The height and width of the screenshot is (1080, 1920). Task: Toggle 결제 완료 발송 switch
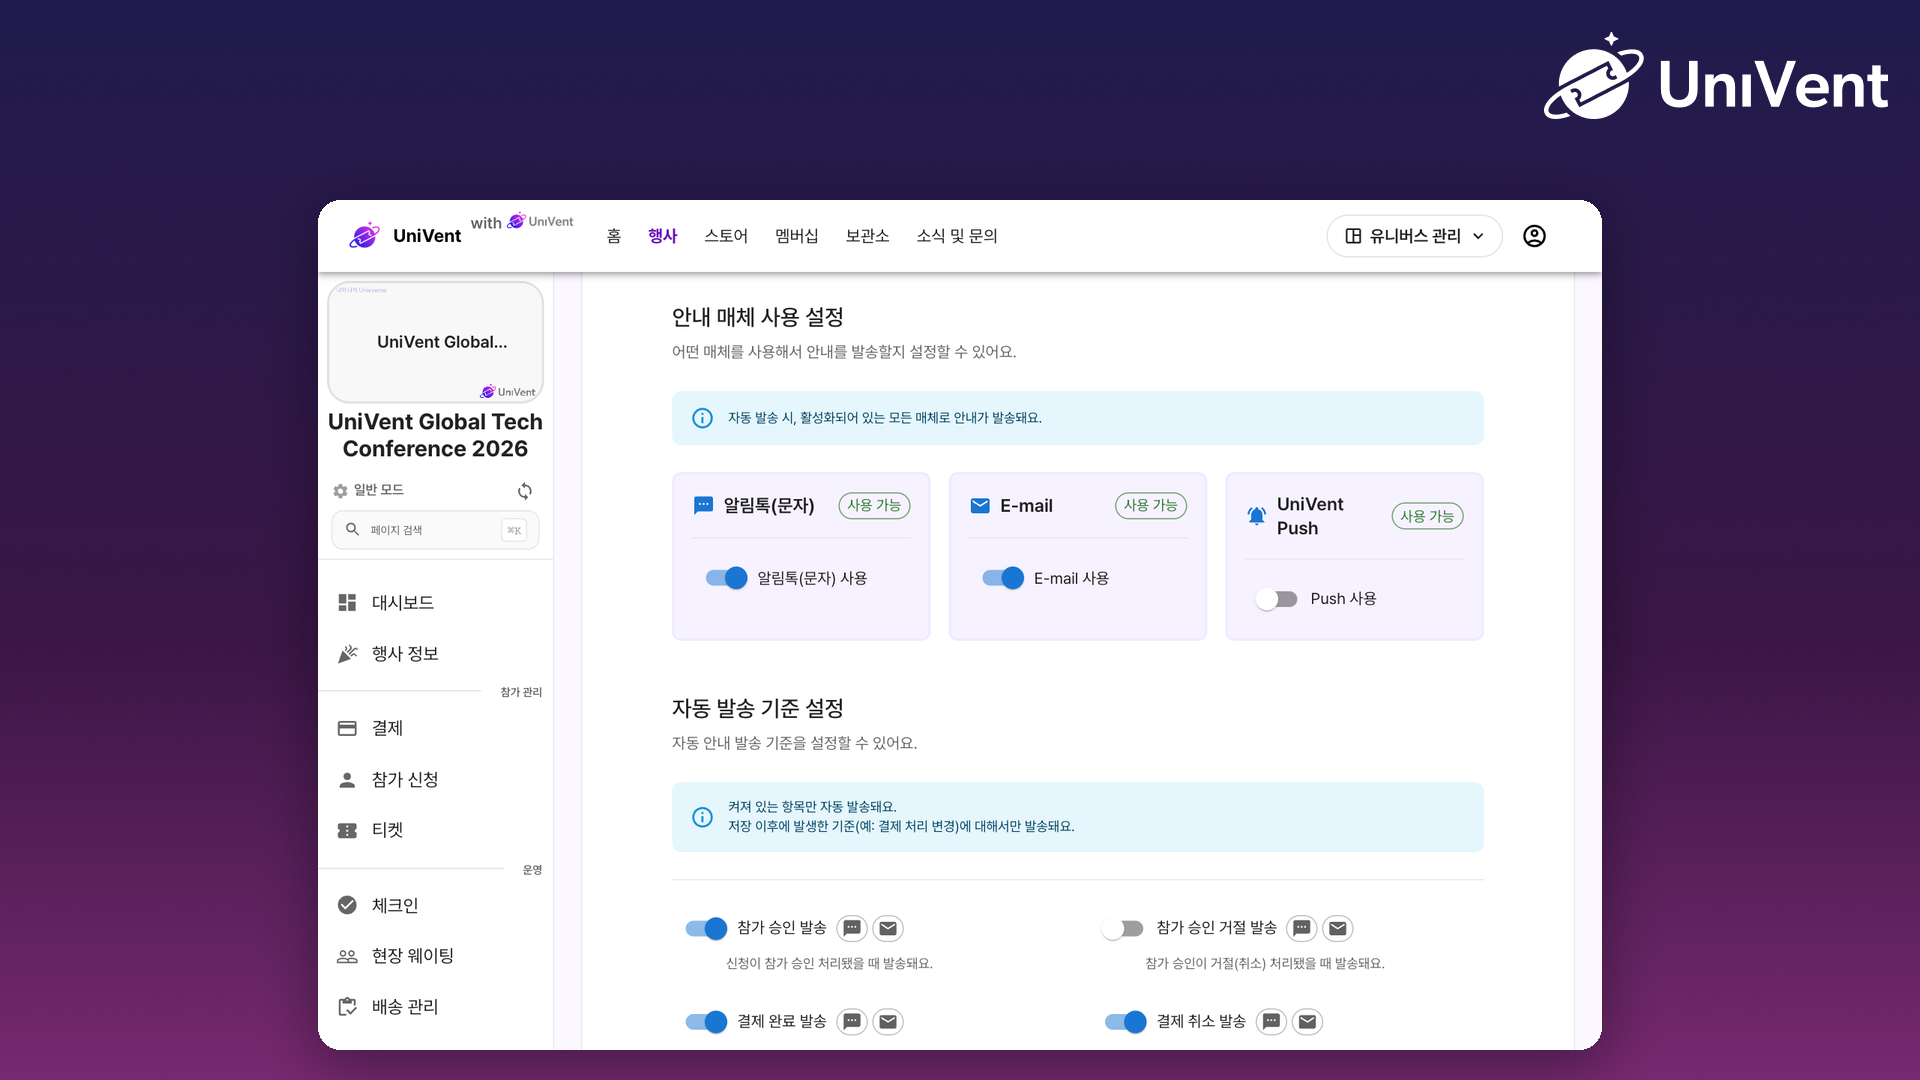click(x=706, y=1021)
